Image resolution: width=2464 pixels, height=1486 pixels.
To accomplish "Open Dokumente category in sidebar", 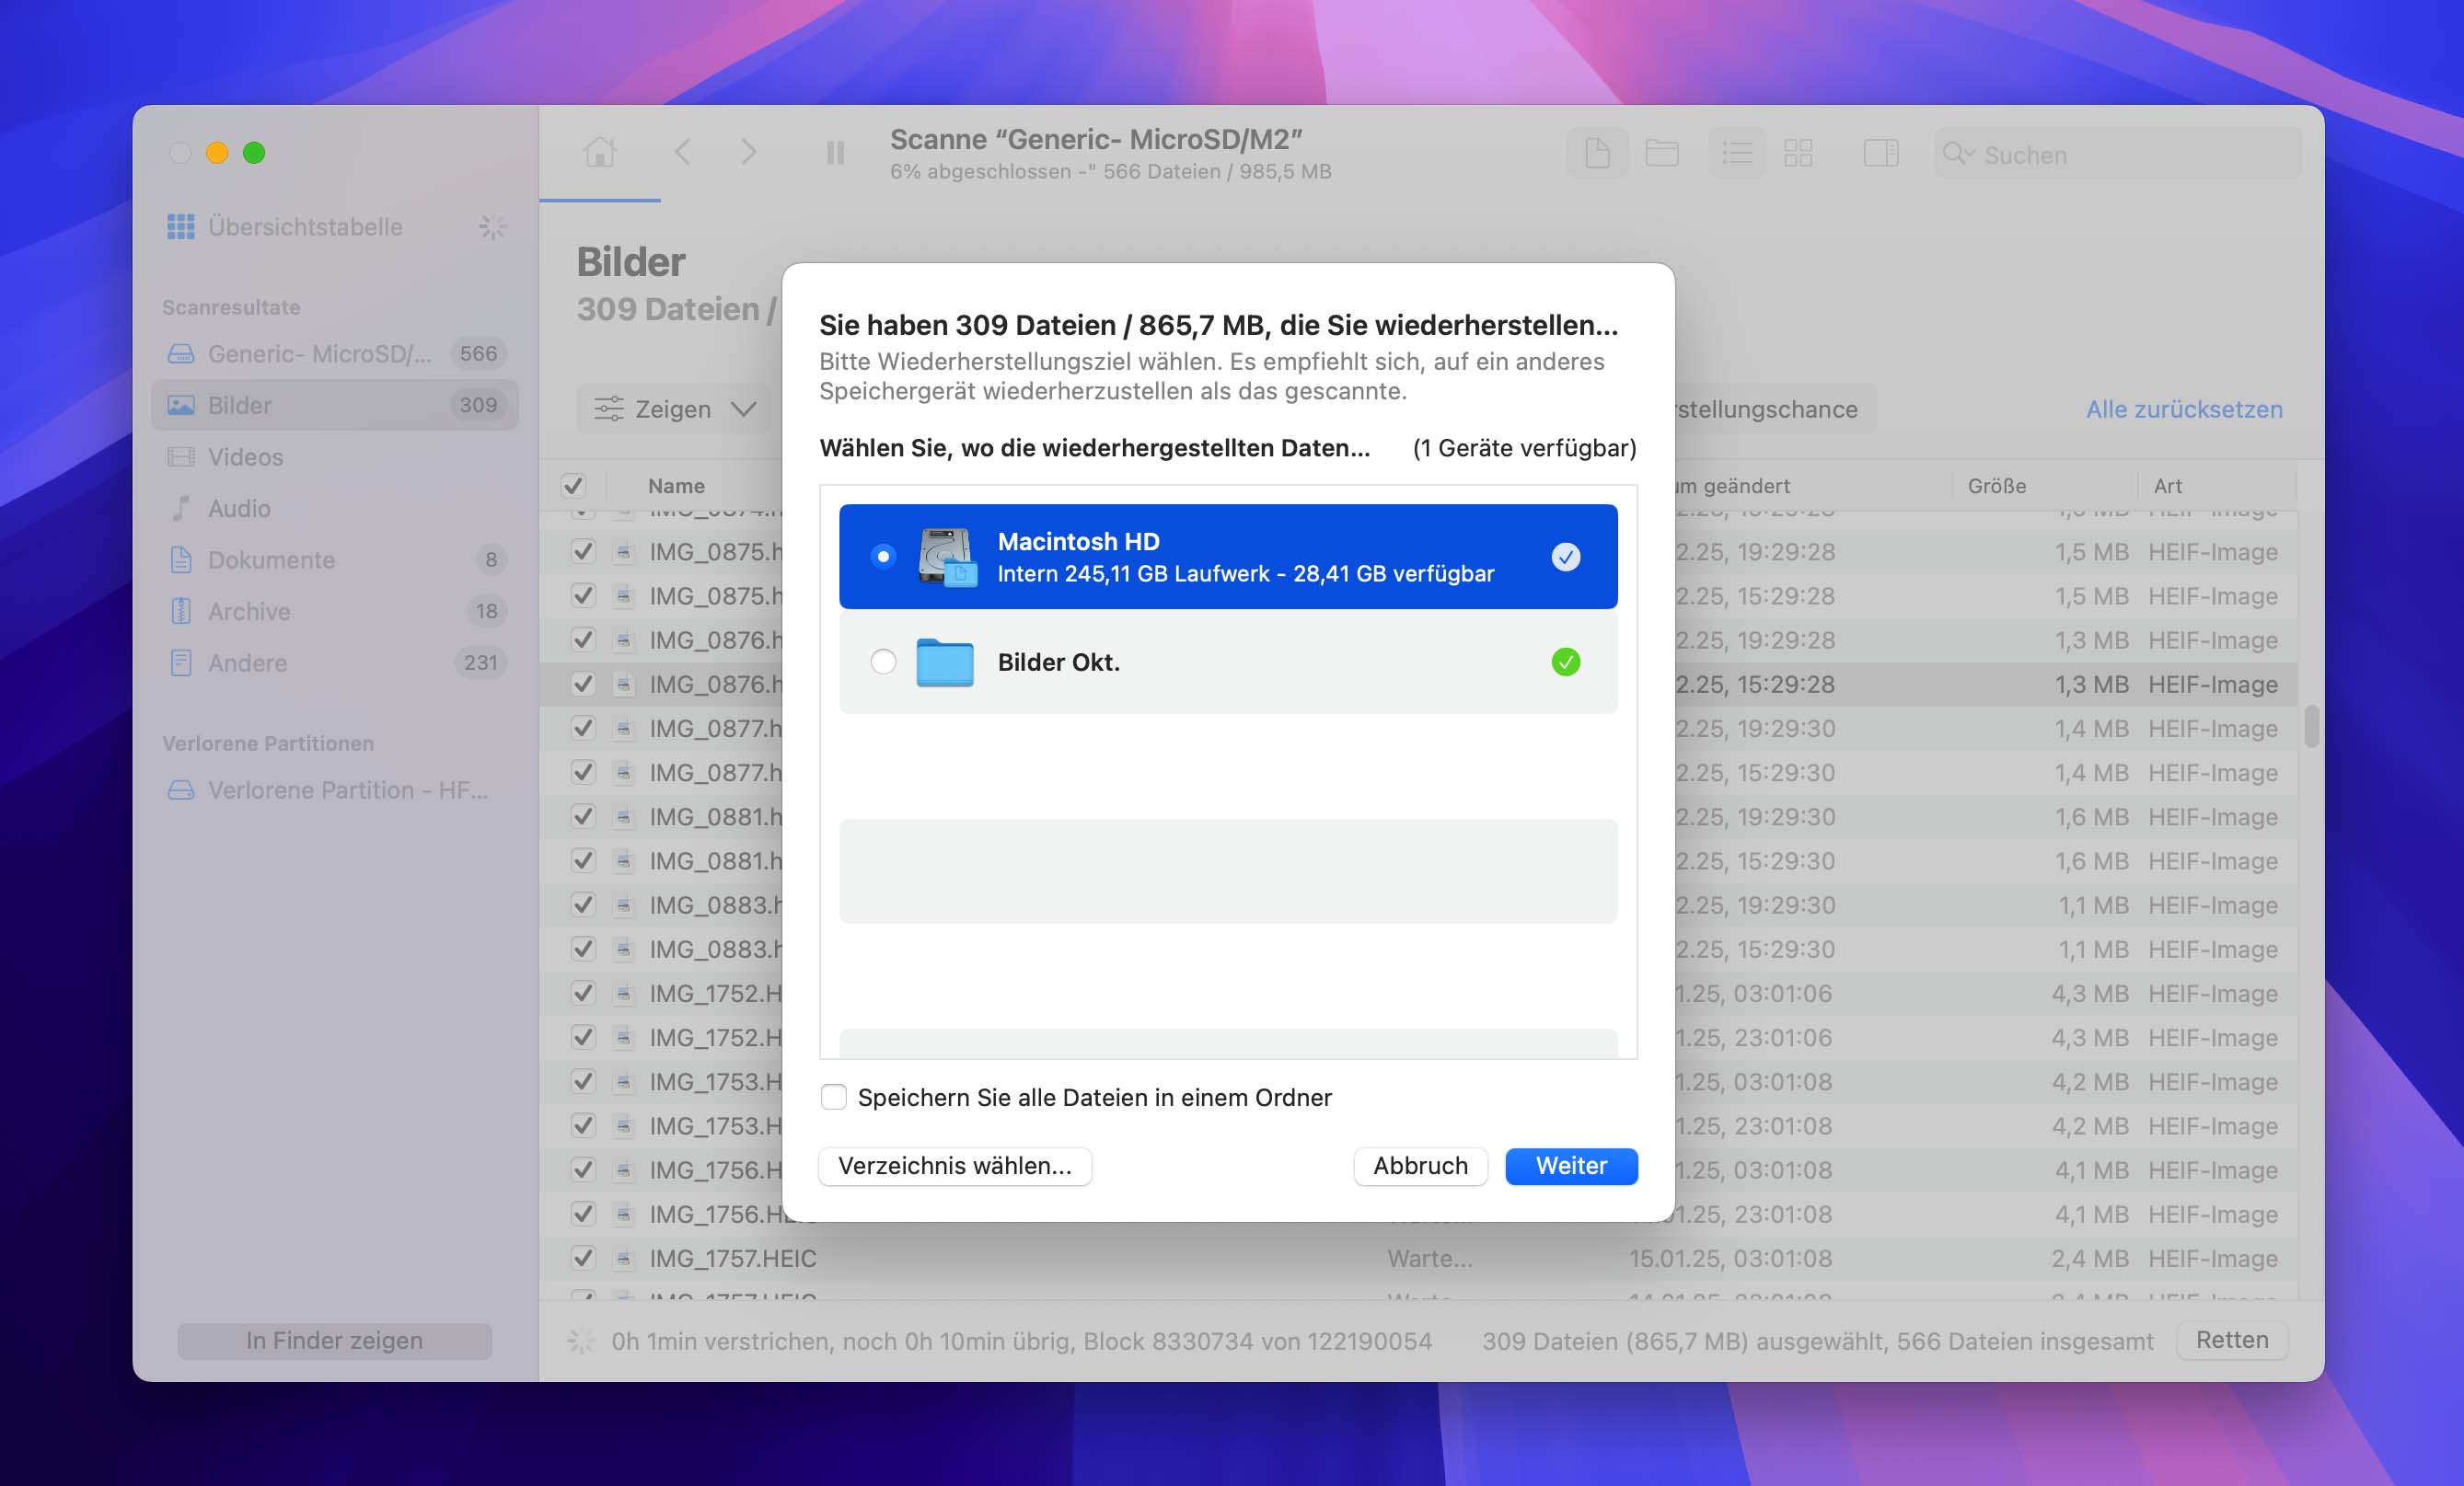I will [x=334, y=560].
